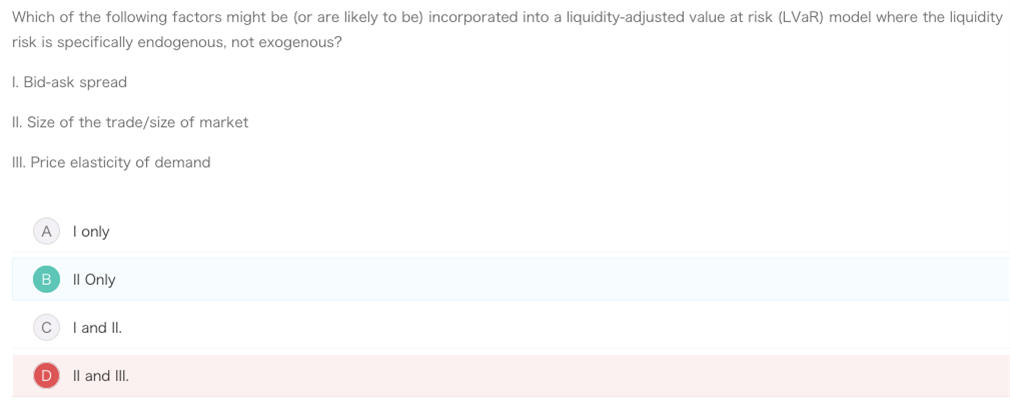
Task: Click the pink highlighted option D row background
Action: (x=511, y=376)
